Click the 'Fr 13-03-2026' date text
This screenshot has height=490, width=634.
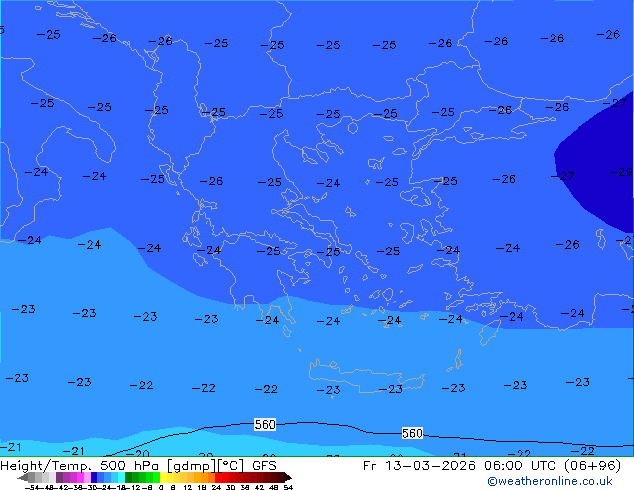pos(419,466)
